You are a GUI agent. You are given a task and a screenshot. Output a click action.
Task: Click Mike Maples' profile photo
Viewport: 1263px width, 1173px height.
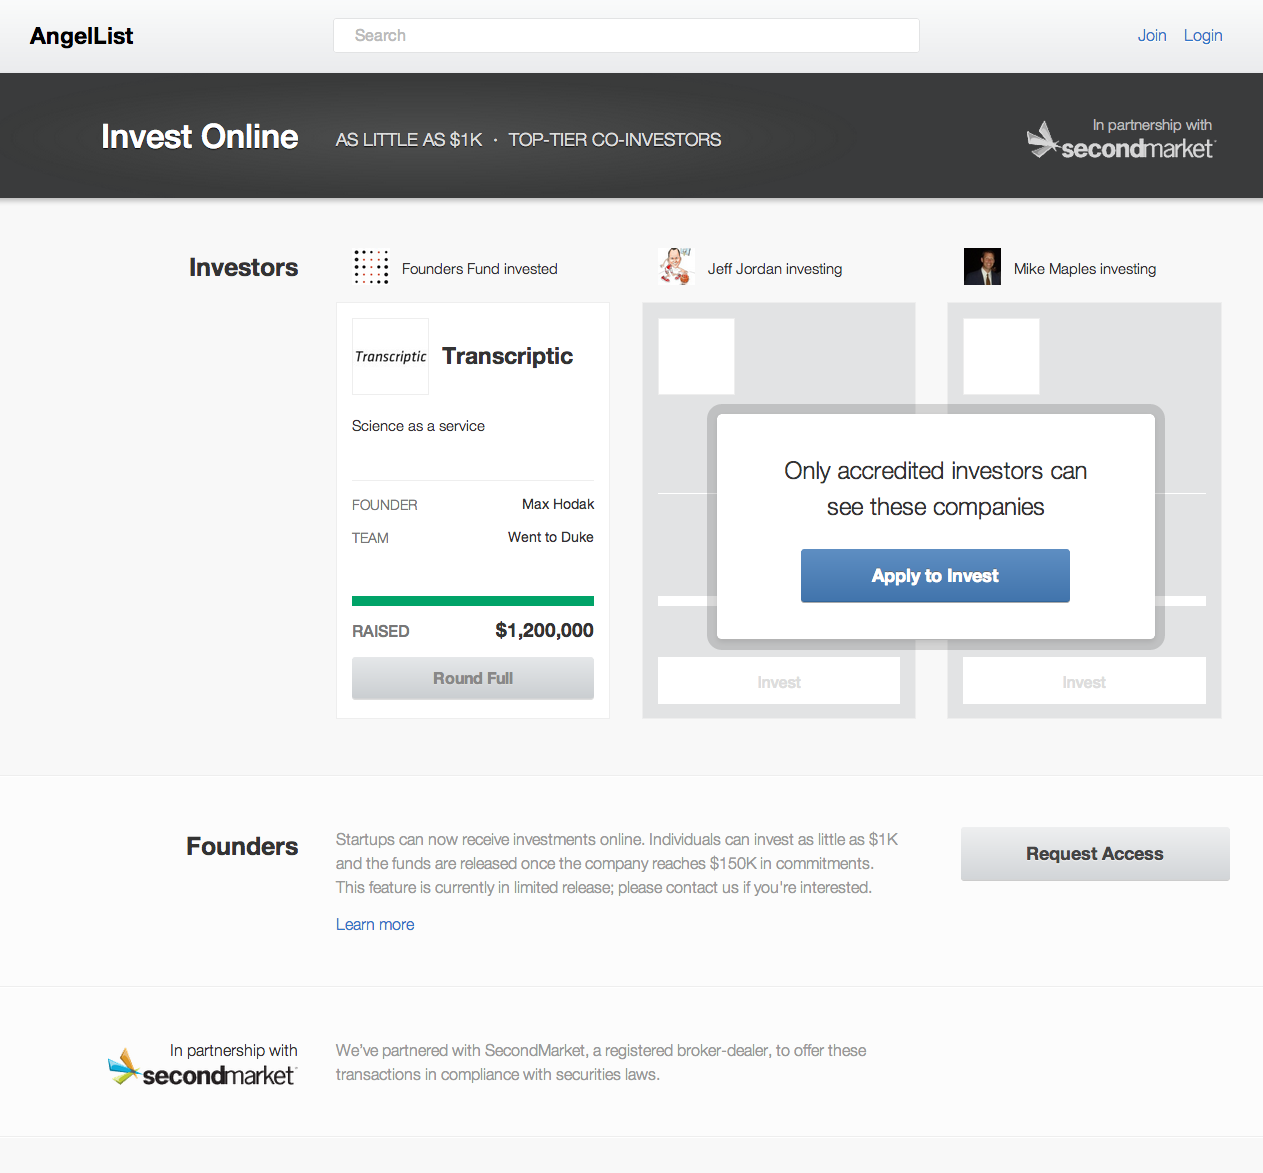click(x=982, y=267)
